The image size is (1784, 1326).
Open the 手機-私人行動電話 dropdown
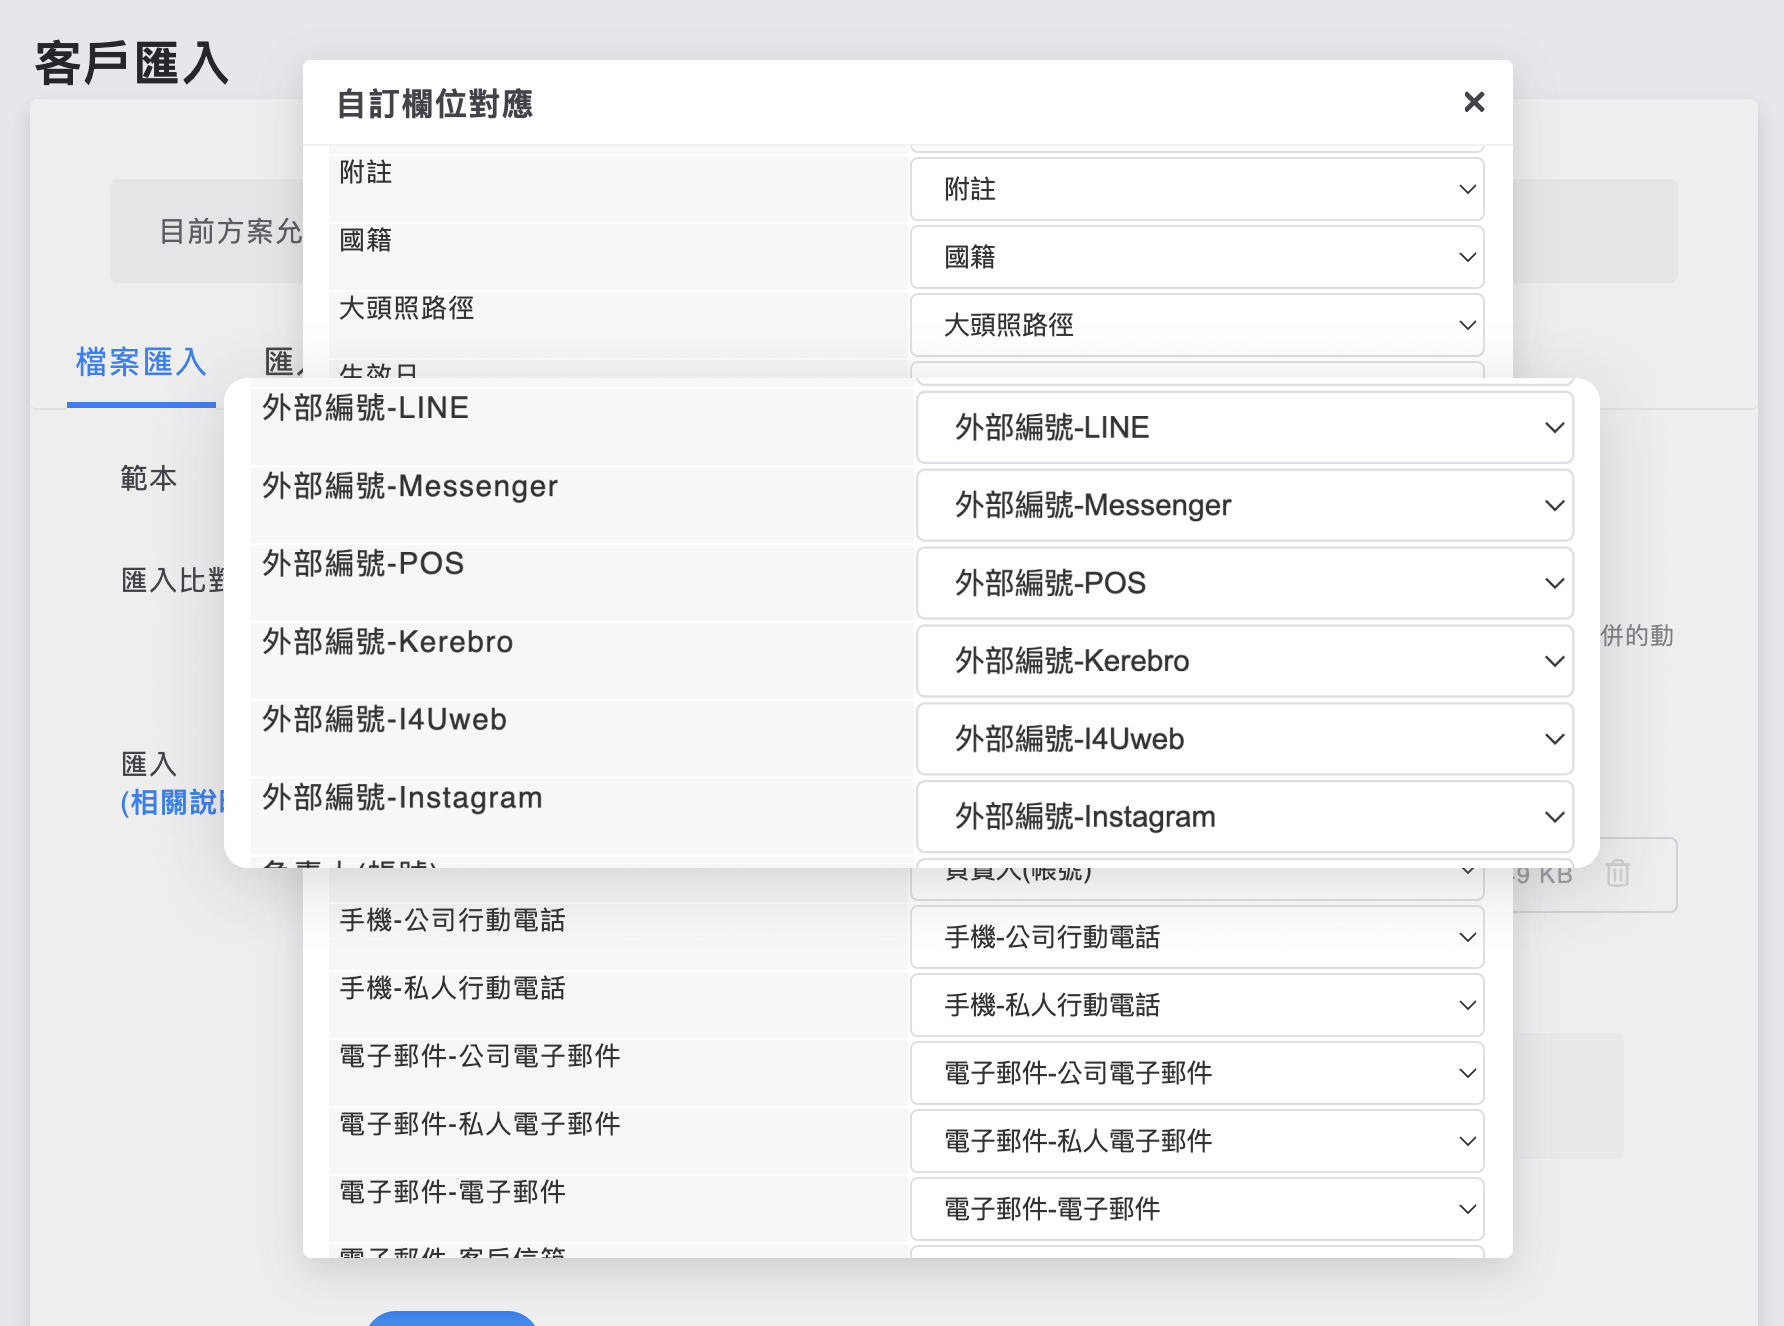click(x=1196, y=1005)
